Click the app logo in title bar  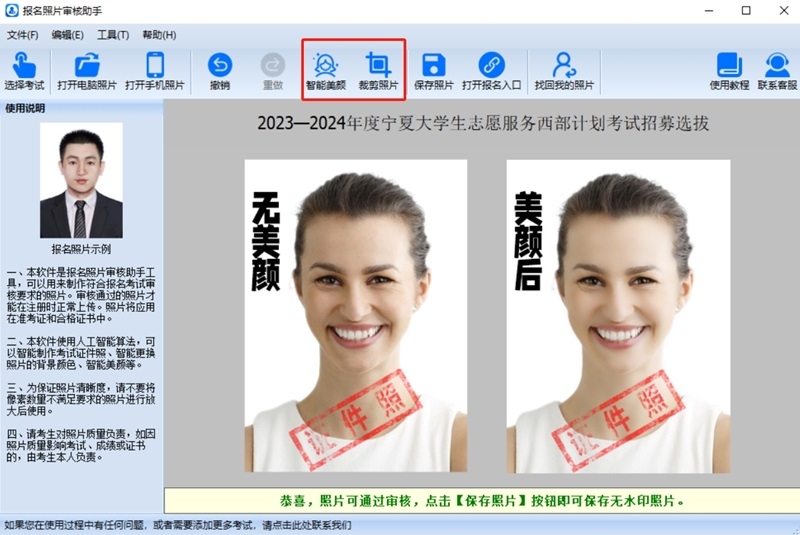click(x=11, y=11)
